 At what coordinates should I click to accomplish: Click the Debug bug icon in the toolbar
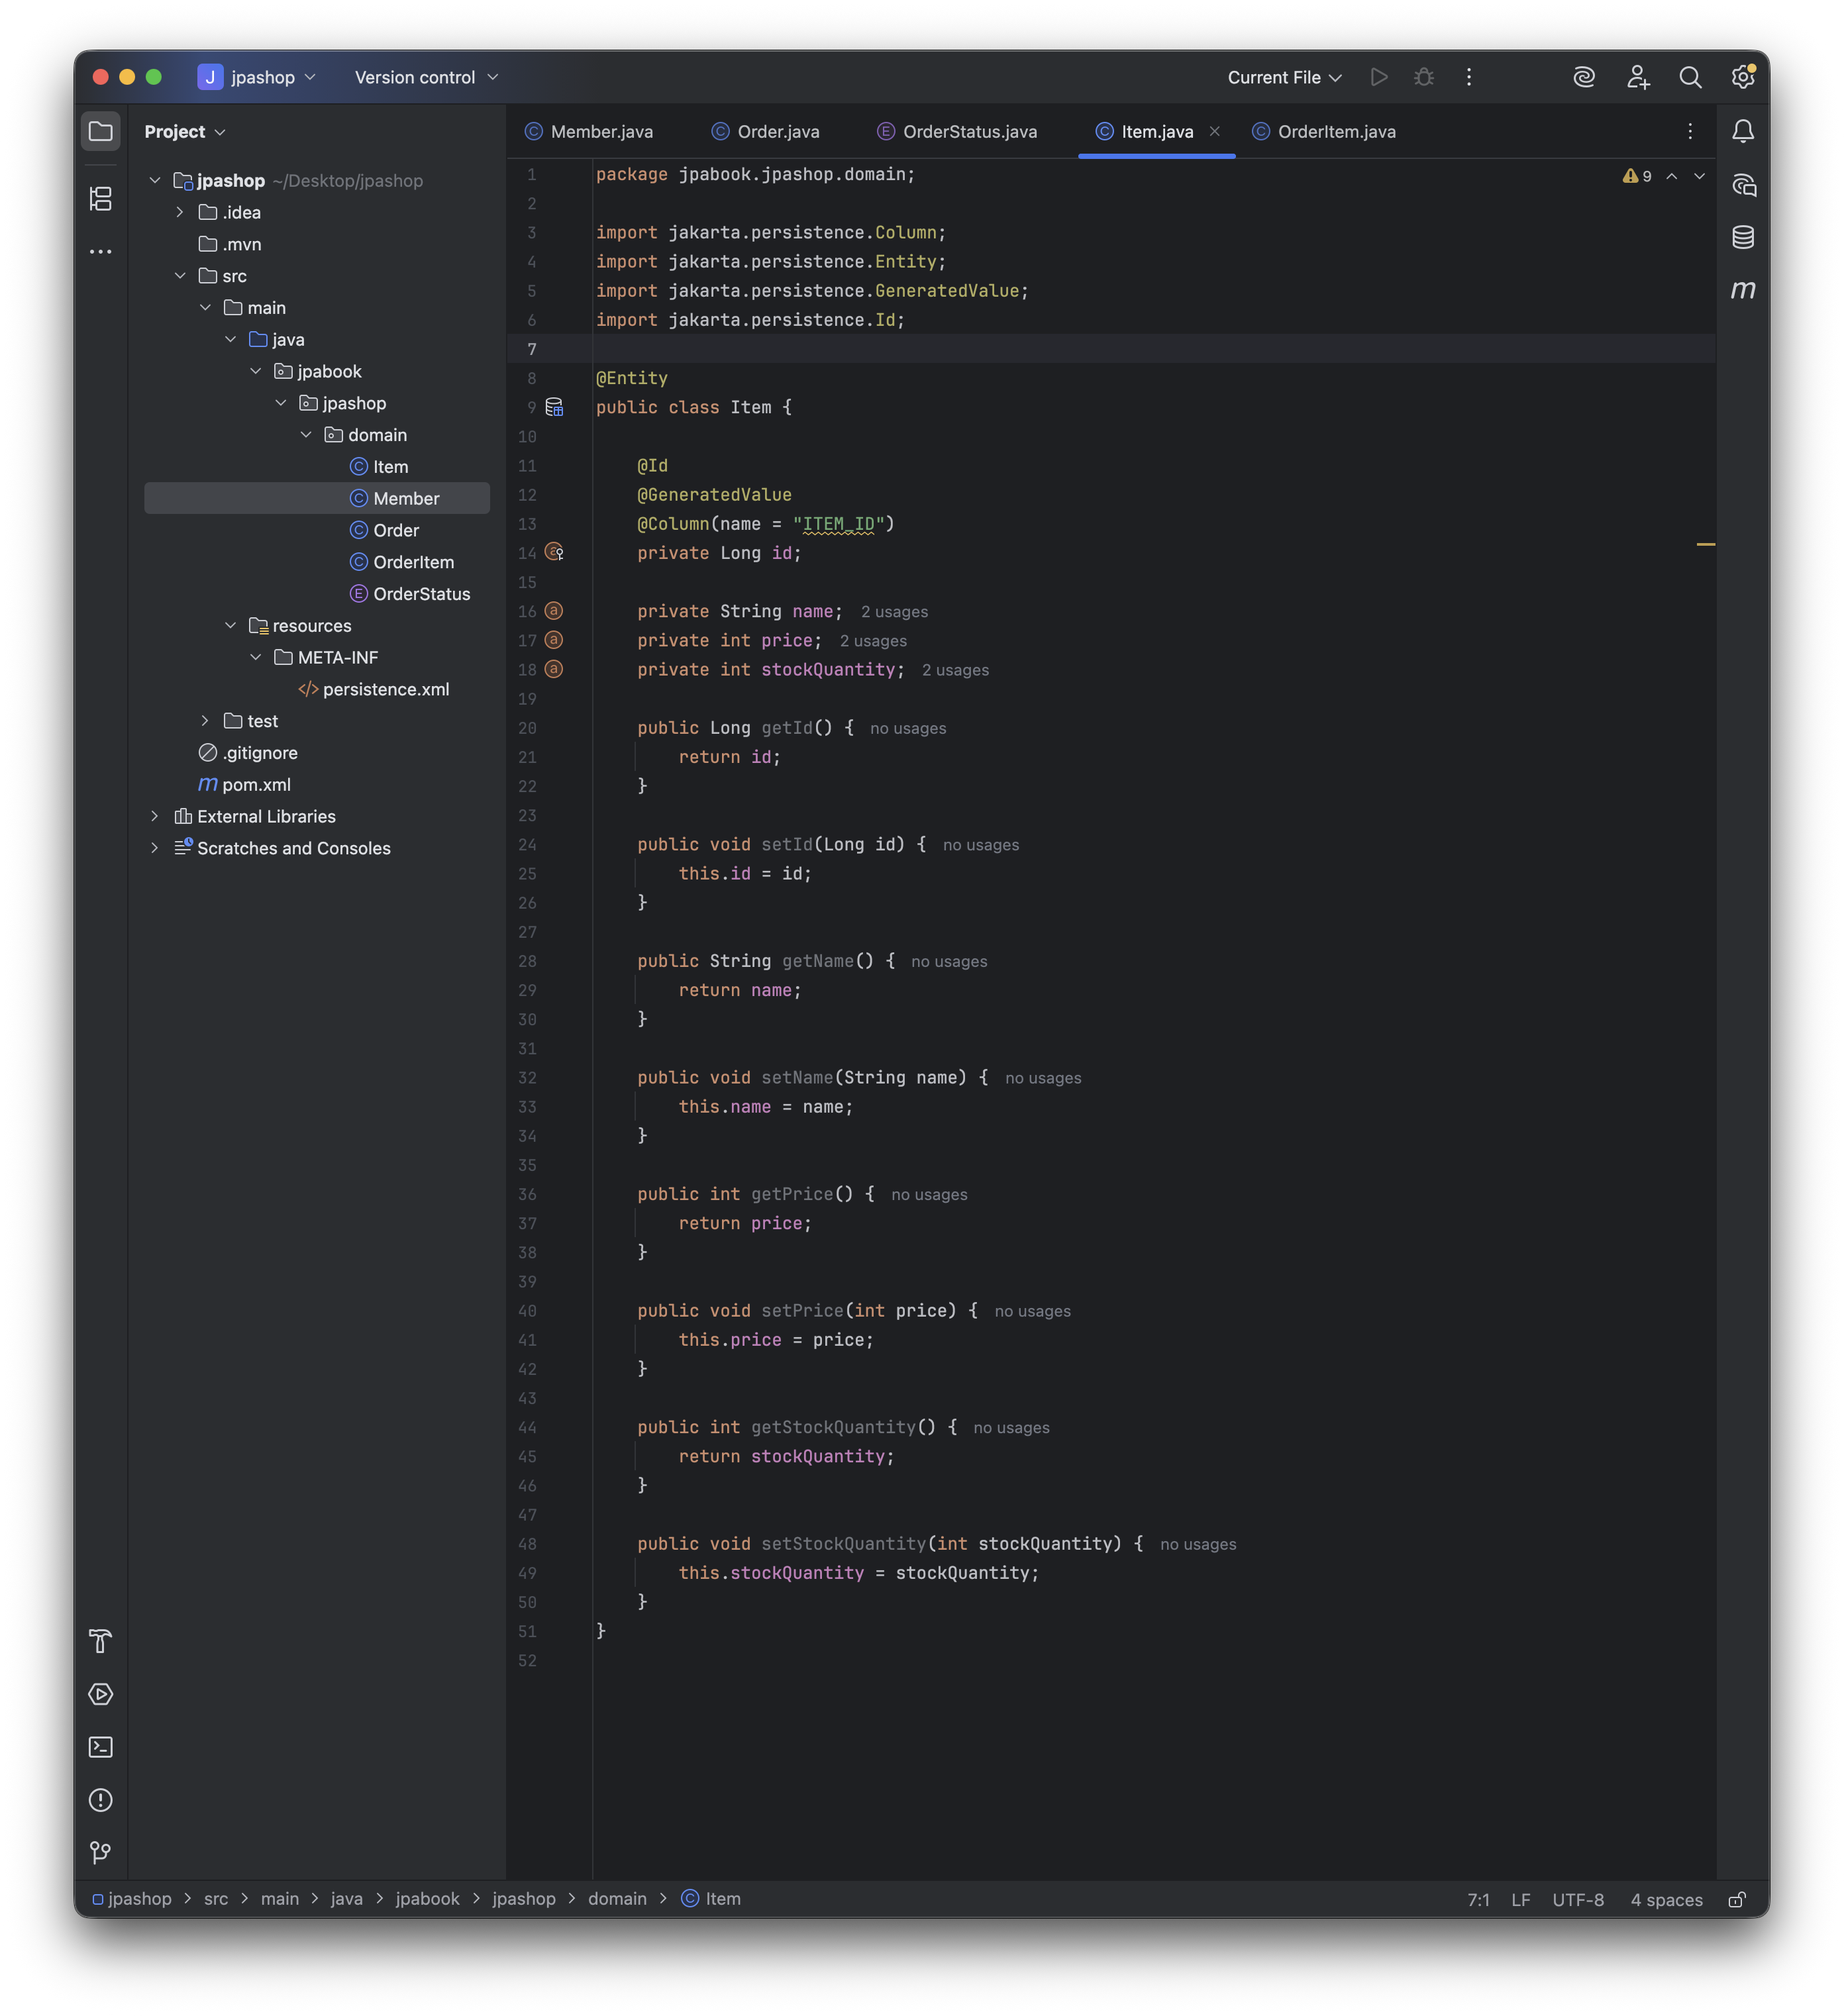point(1424,77)
